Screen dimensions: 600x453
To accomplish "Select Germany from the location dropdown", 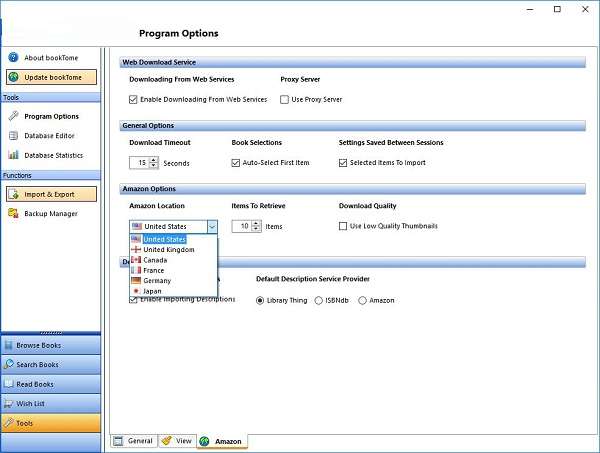I will [174, 280].
